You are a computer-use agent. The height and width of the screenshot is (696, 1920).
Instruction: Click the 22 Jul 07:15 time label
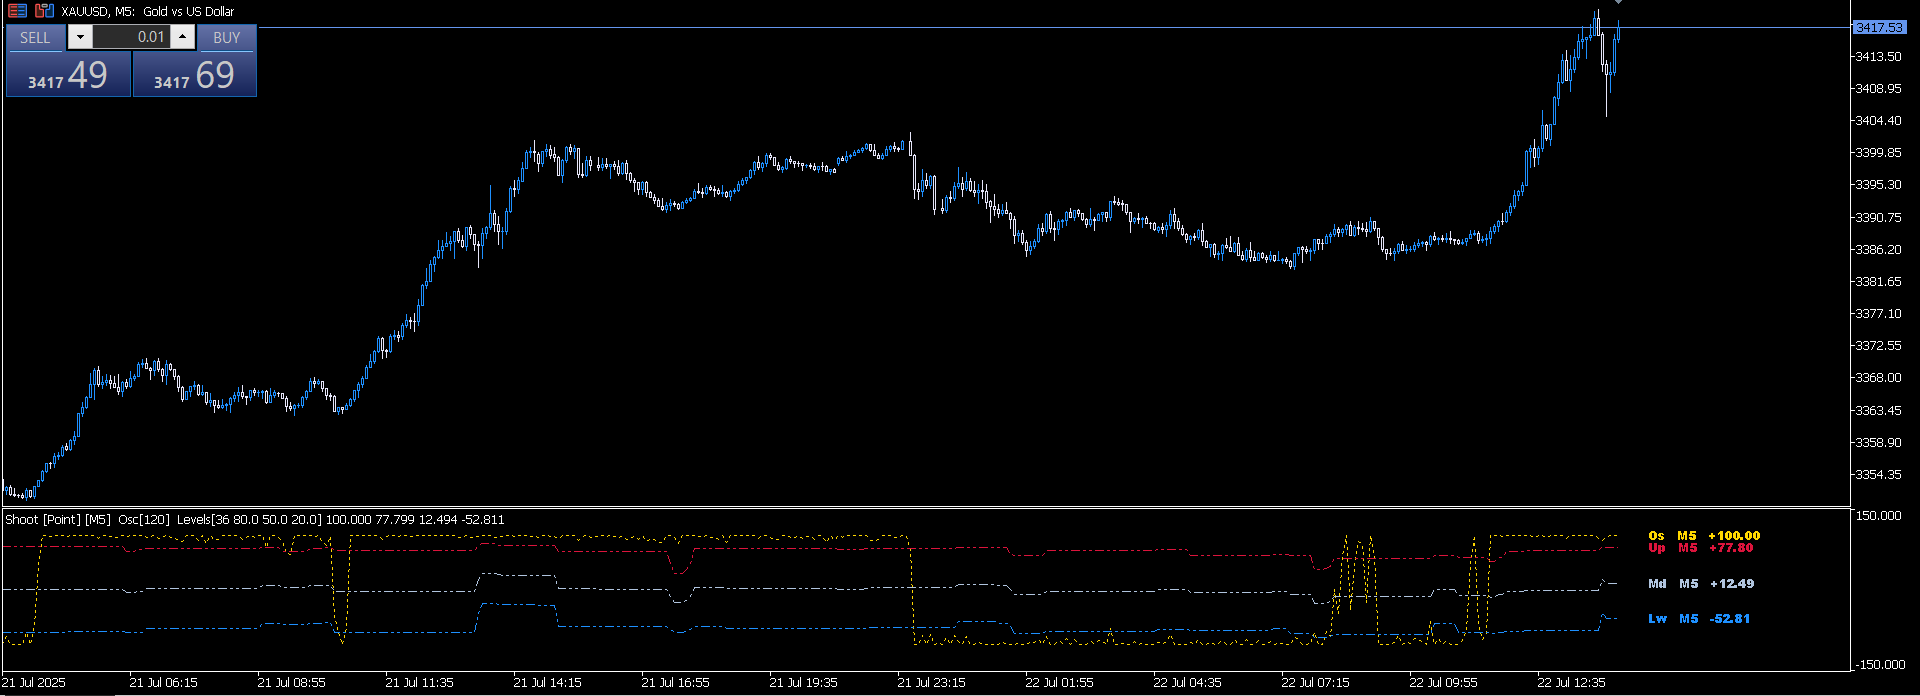pyautogui.click(x=1315, y=682)
